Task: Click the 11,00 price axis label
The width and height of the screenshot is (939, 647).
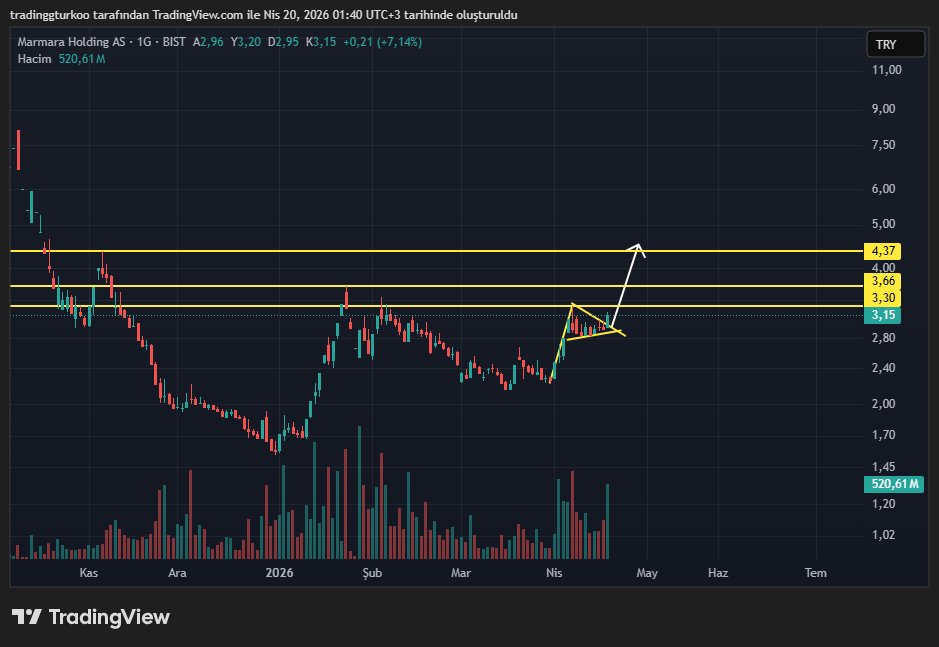Action: pos(886,70)
